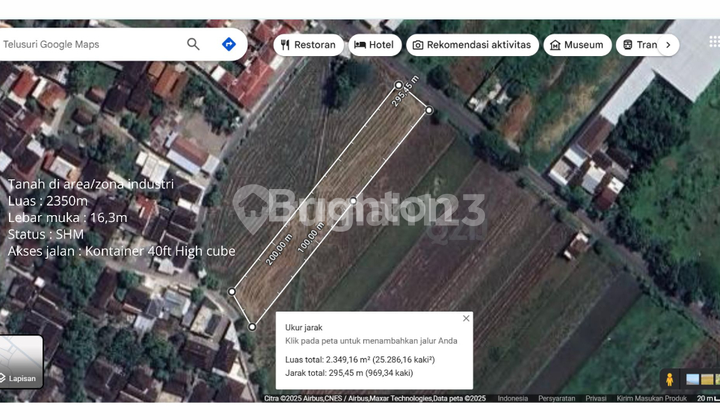The height and width of the screenshot is (420, 720).
Task: Show more category chips with chevron arrow
Action: pos(668,45)
